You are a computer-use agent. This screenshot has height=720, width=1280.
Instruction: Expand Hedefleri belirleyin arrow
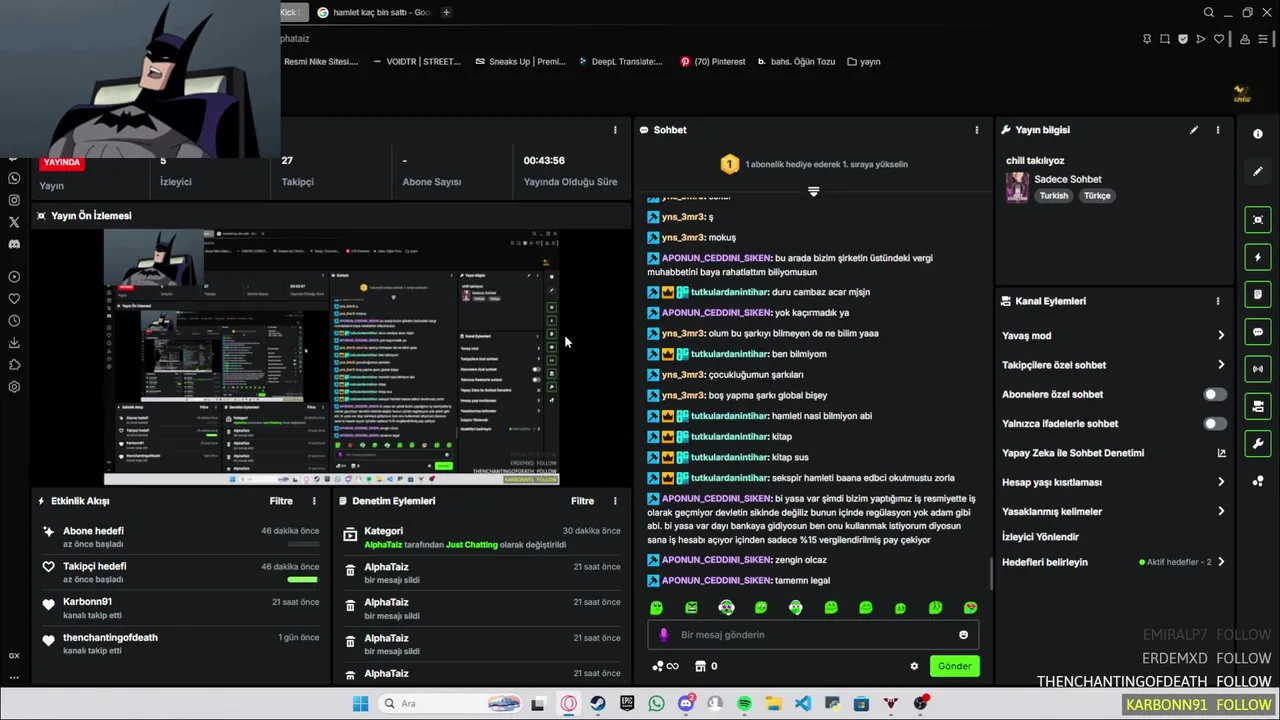tap(1221, 562)
